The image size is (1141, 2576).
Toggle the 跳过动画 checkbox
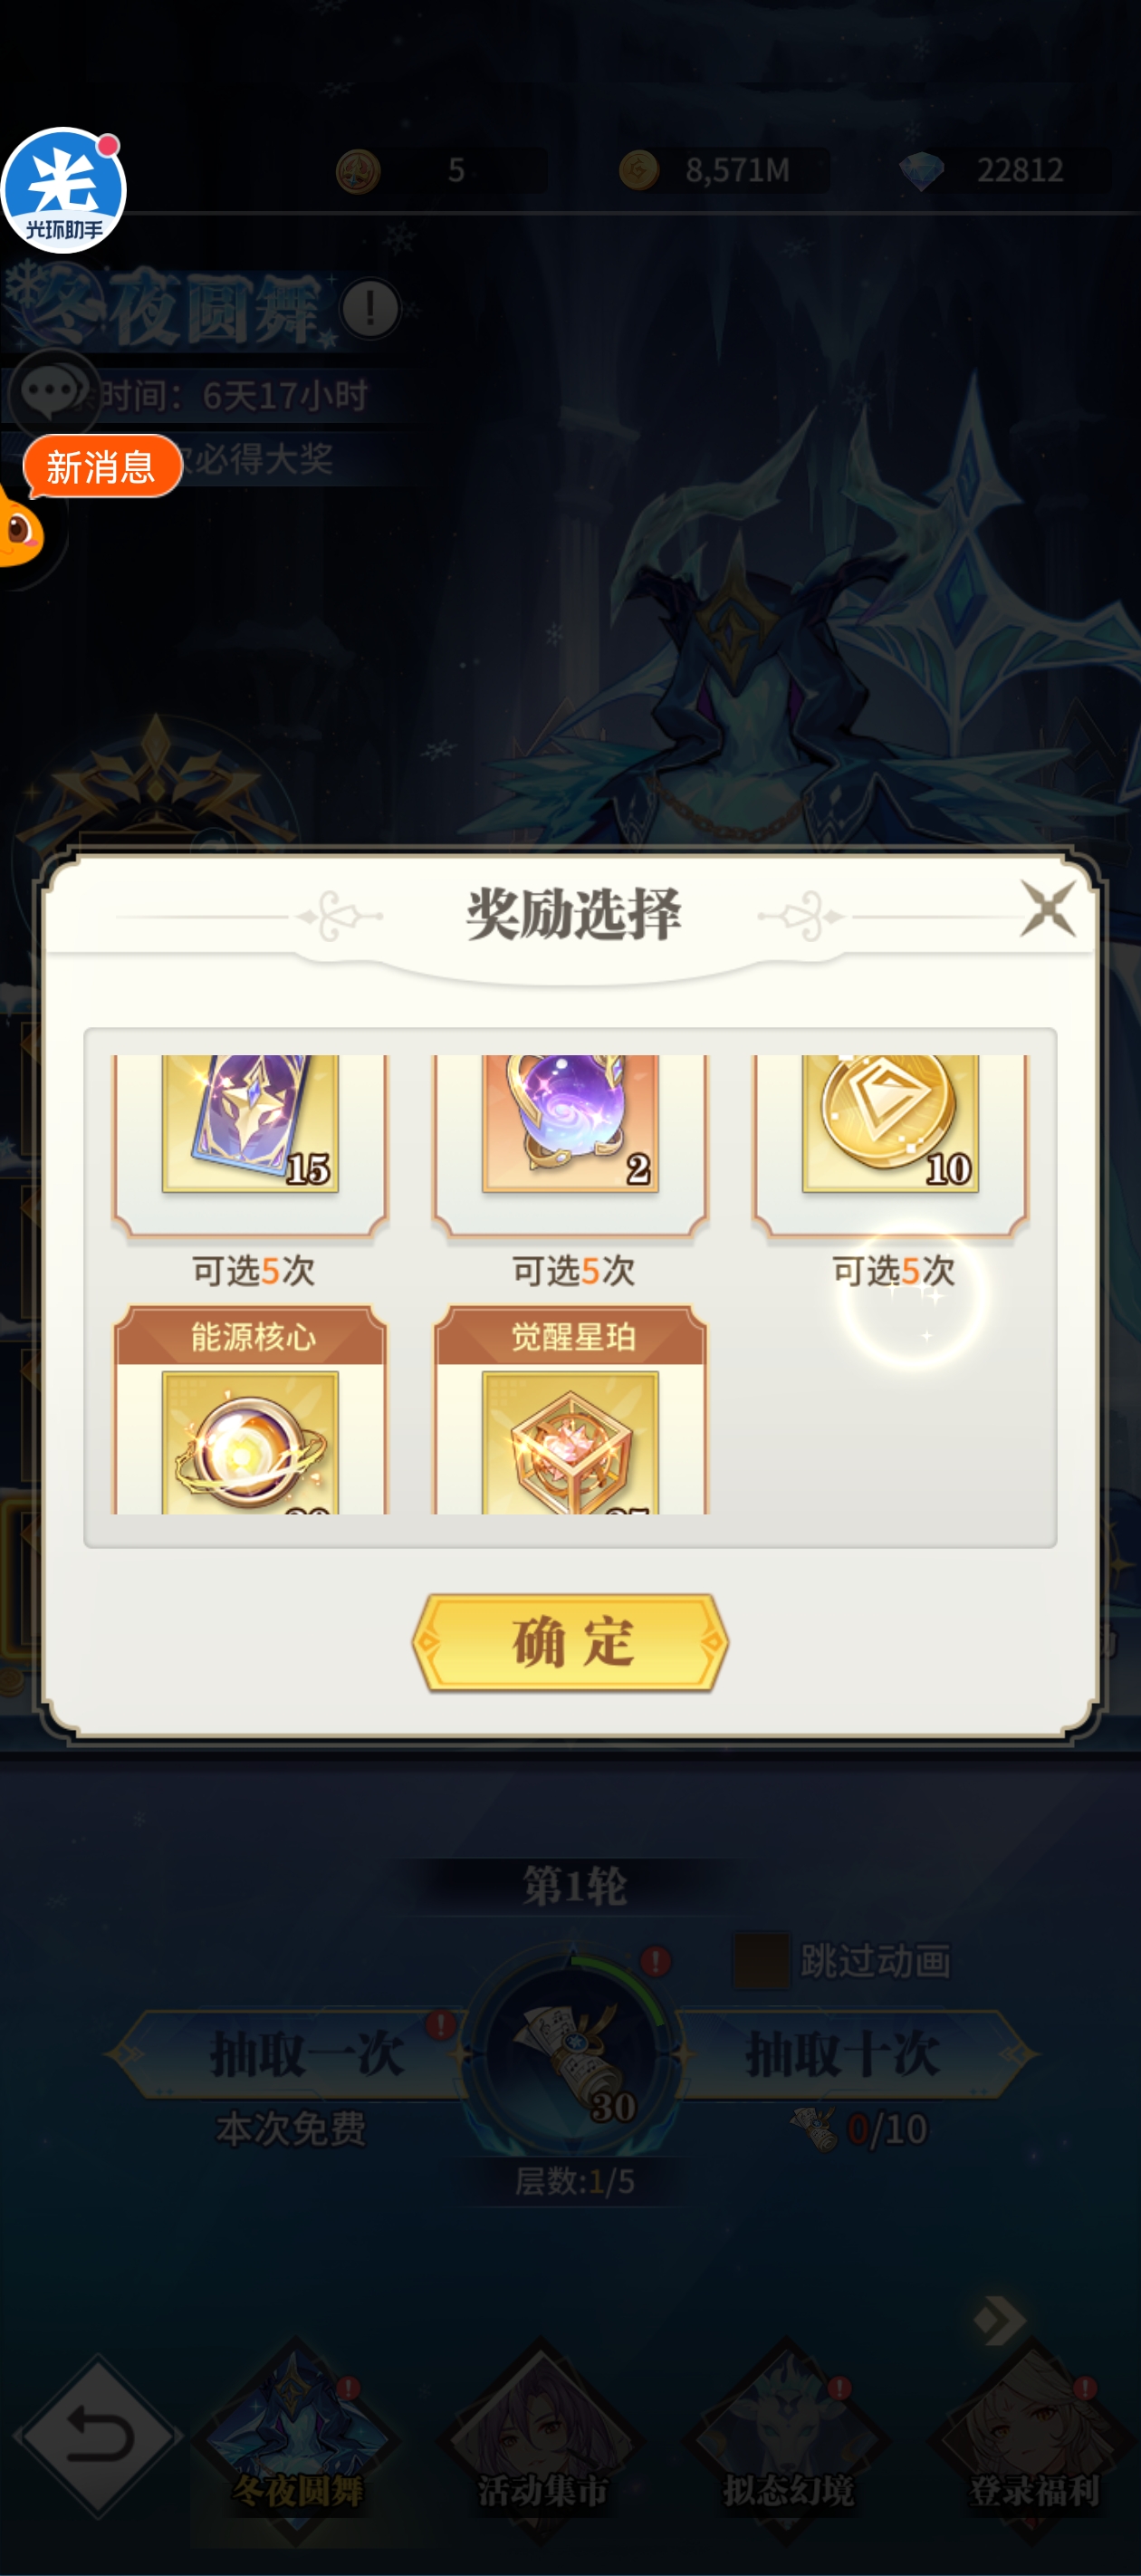click(761, 1960)
